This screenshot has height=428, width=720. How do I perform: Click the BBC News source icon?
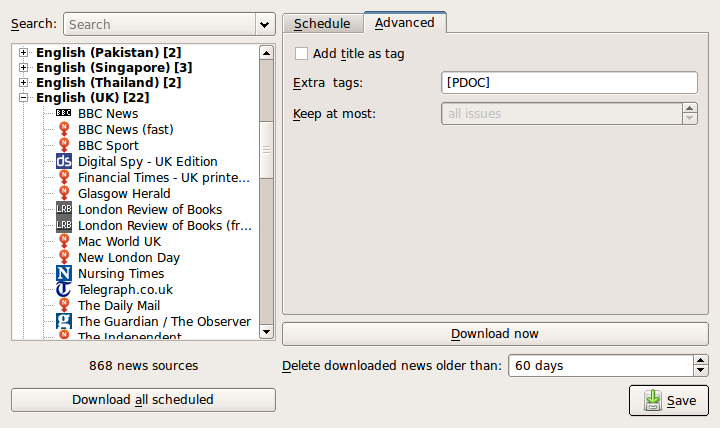[x=64, y=113]
